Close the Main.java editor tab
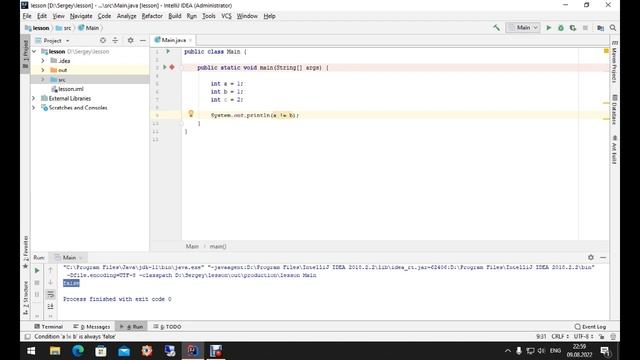 (x=190, y=40)
